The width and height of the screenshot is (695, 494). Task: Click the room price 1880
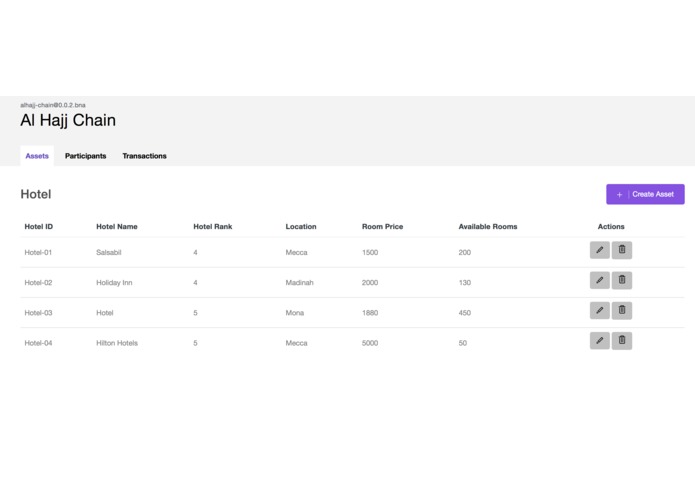[x=370, y=313]
